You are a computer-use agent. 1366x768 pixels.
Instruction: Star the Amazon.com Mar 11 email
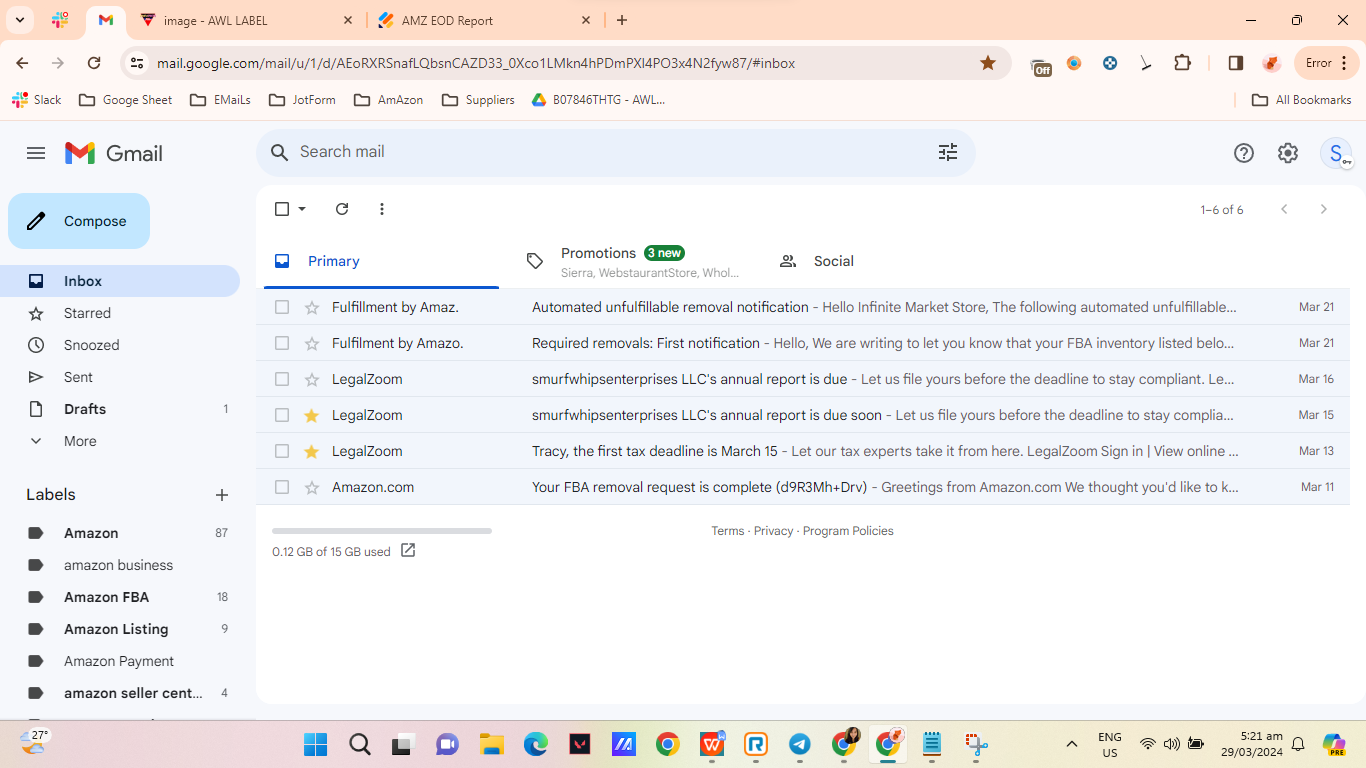312,487
